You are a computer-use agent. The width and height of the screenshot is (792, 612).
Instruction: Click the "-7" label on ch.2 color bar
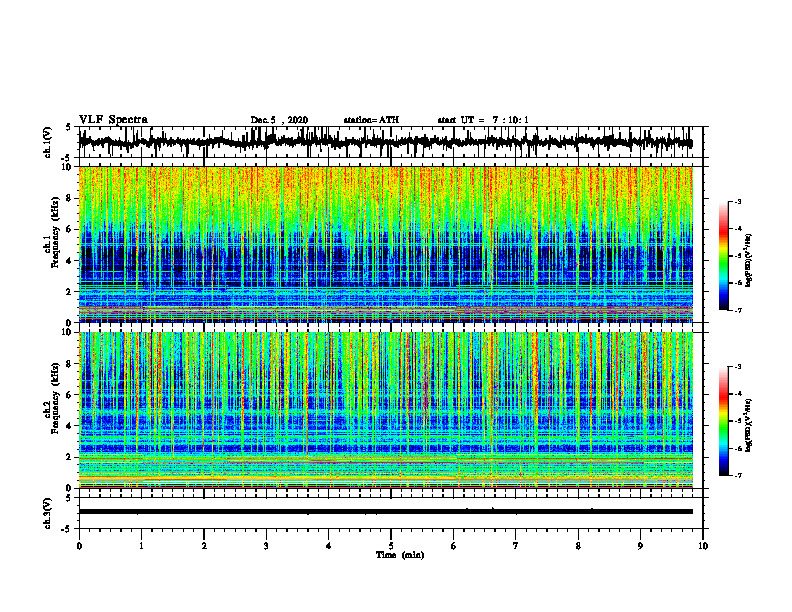coord(738,475)
